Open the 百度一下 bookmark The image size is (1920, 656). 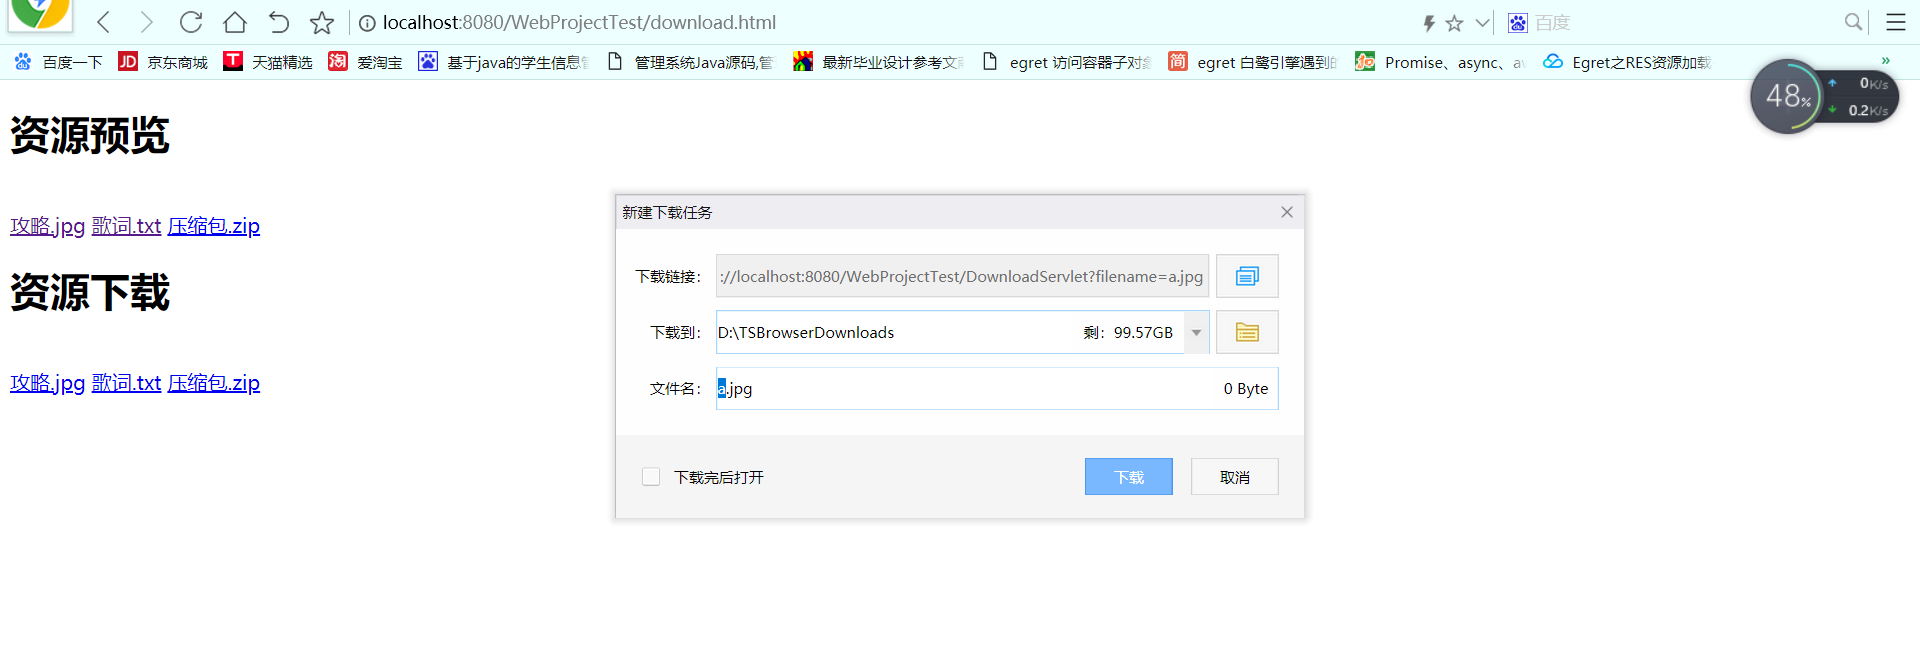click(59, 62)
